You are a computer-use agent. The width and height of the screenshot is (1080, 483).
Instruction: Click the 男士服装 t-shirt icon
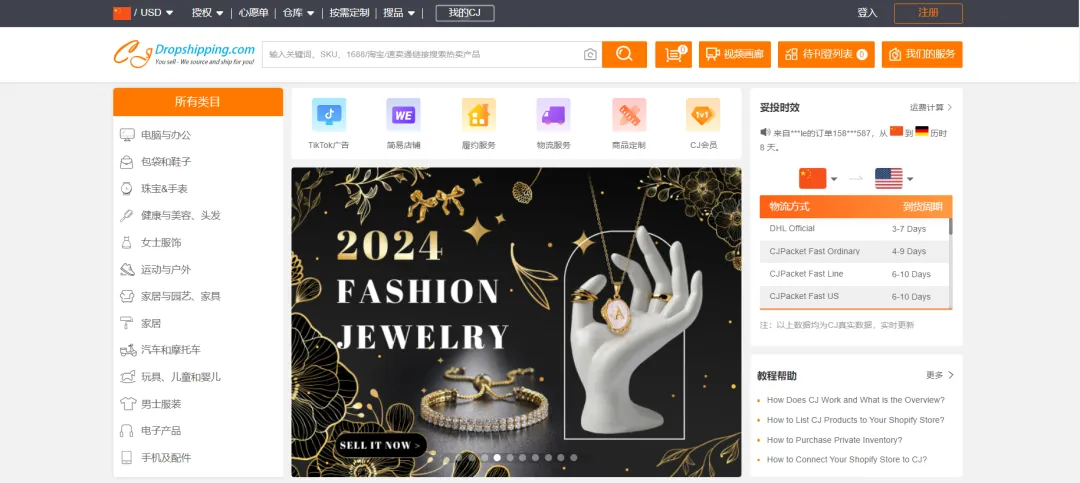(x=127, y=404)
